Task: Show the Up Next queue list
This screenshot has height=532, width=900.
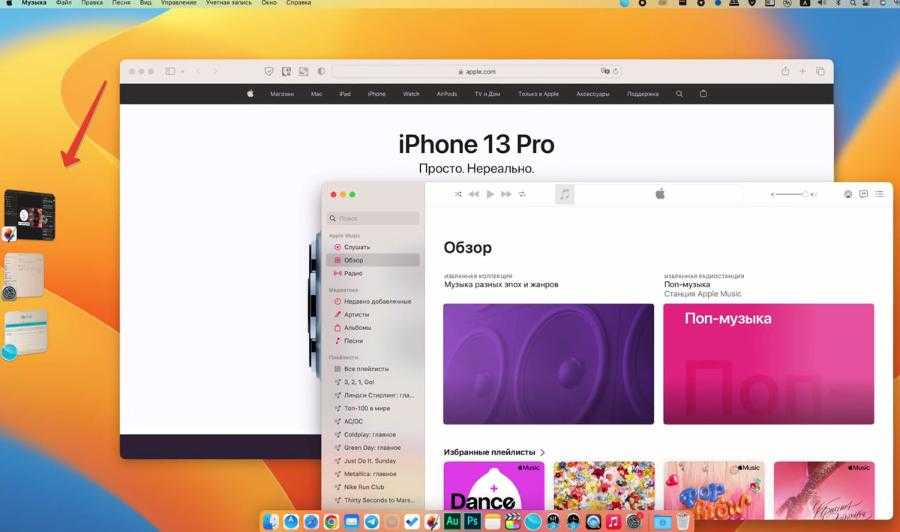Action: (878, 194)
